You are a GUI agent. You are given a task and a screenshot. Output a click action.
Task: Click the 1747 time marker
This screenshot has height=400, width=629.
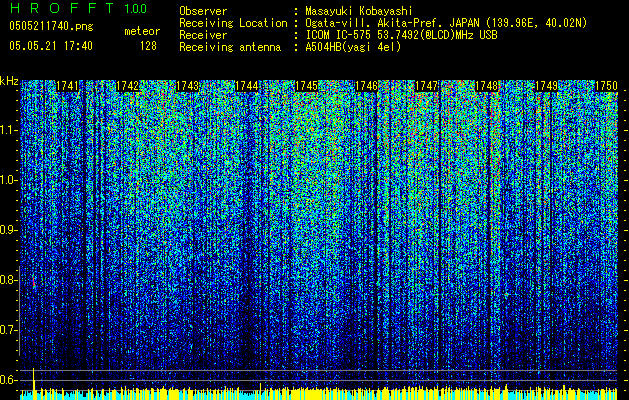426,86
